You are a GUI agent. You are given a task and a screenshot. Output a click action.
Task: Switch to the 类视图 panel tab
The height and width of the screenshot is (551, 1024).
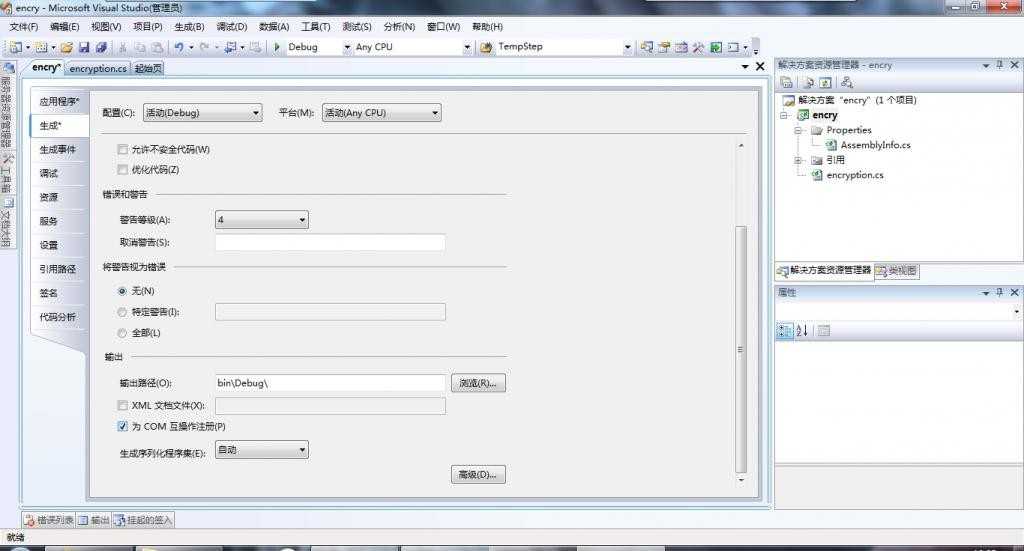coord(897,270)
